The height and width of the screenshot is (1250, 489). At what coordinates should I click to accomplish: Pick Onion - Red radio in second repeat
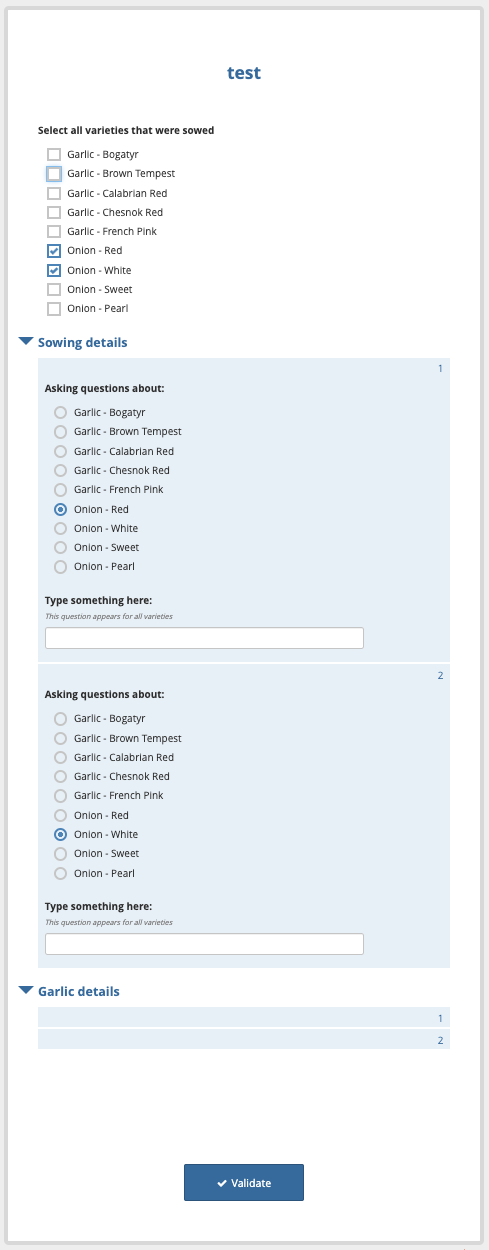pyautogui.click(x=61, y=815)
